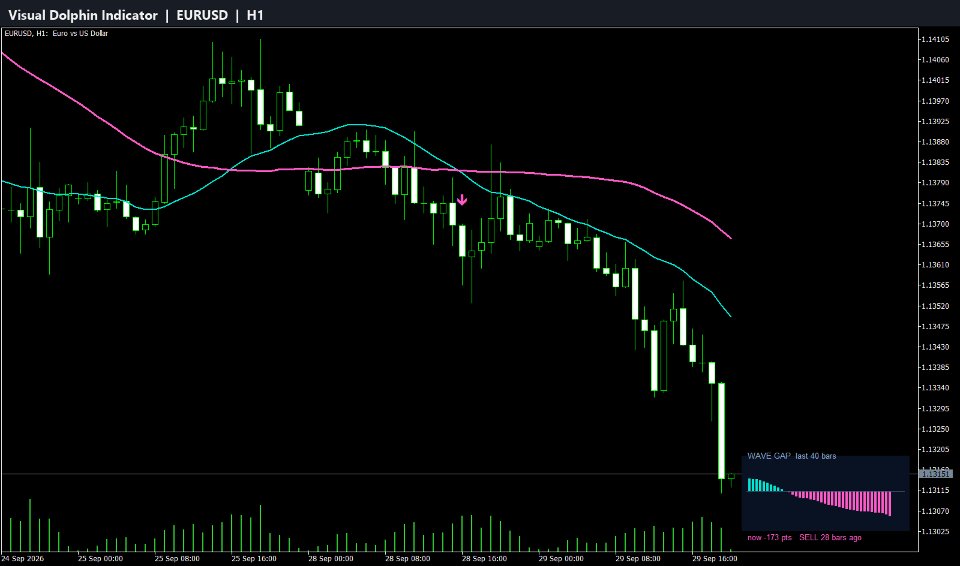This screenshot has width=960, height=566.
Task: Click the '29 Sep 08:00' time axis label
Action: [x=637, y=559]
